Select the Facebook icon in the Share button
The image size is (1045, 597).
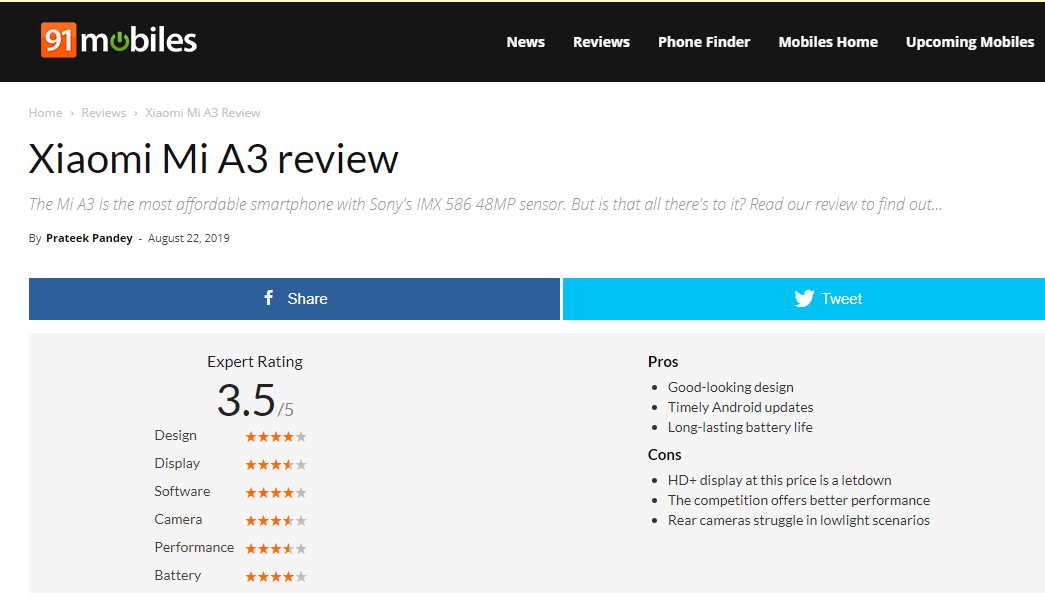coord(269,298)
